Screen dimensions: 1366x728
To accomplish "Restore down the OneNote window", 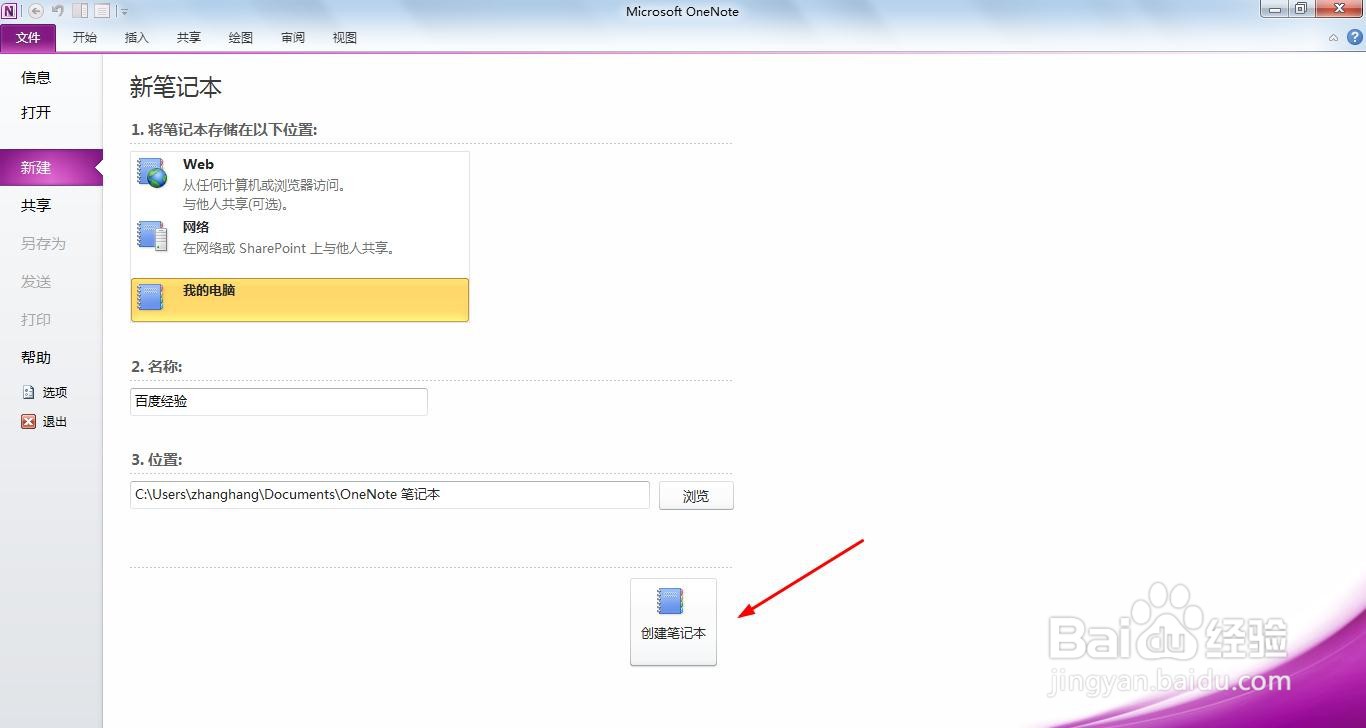I will (1301, 9).
